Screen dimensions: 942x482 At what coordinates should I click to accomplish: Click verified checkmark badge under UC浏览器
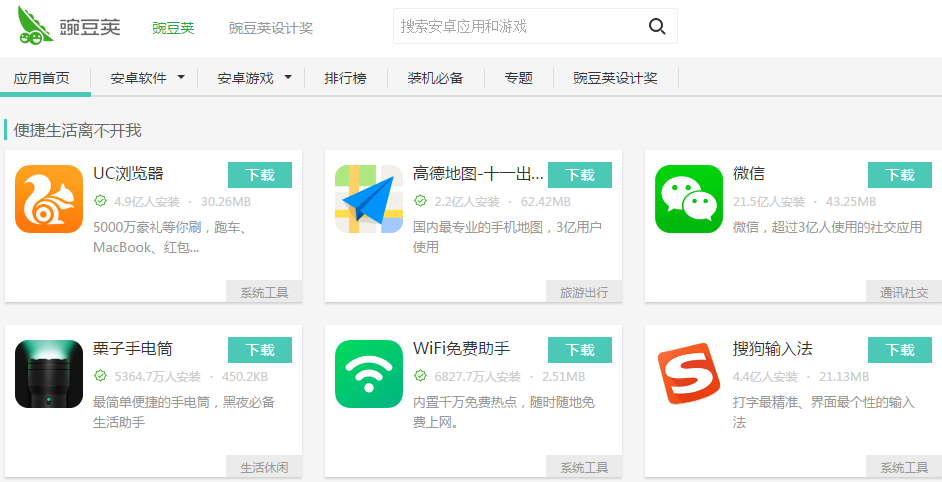coord(100,201)
